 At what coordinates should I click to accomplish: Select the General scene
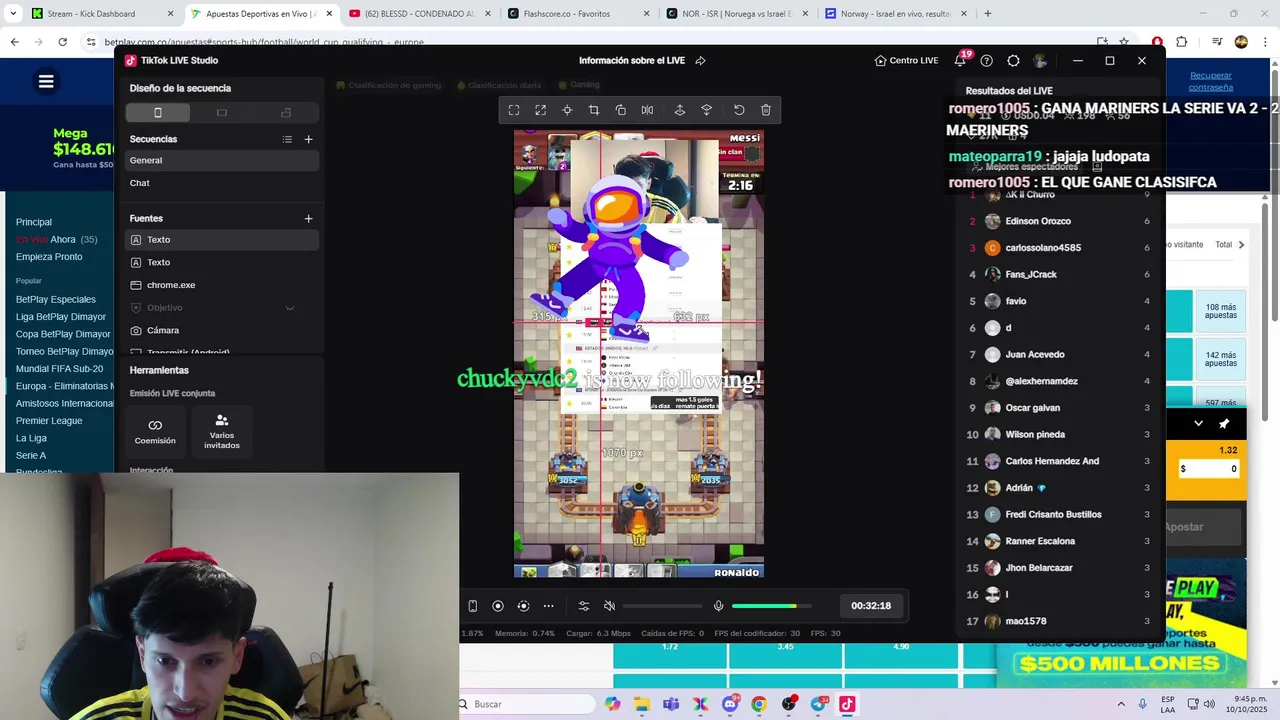222,160
